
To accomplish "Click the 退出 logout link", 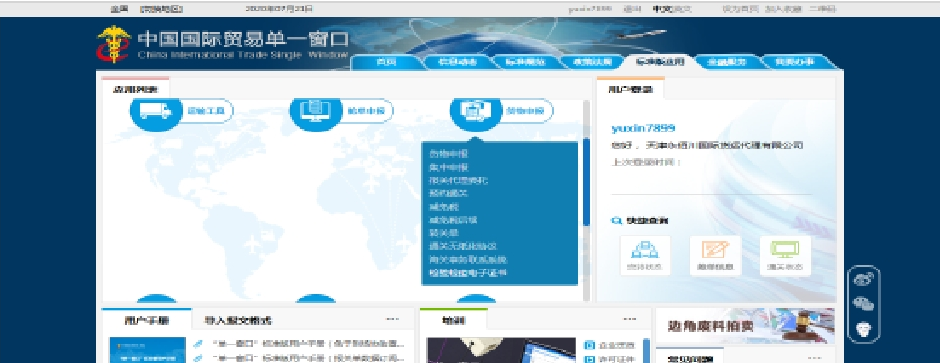I will pyautogui.click(x=632, y=9).
